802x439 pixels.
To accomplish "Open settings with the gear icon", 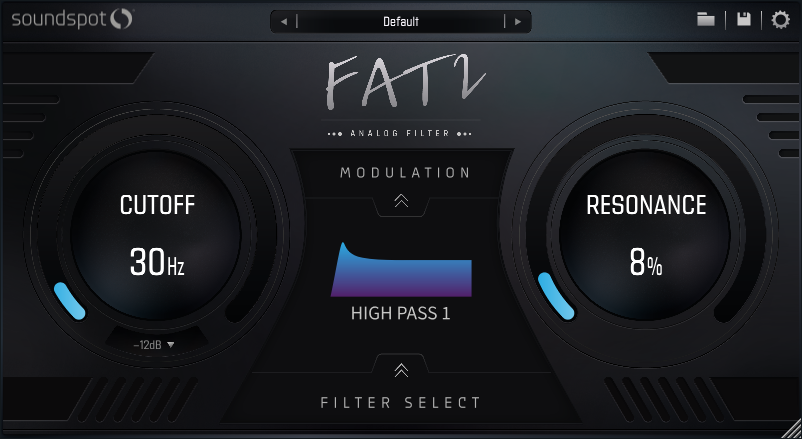I will 780,19.
